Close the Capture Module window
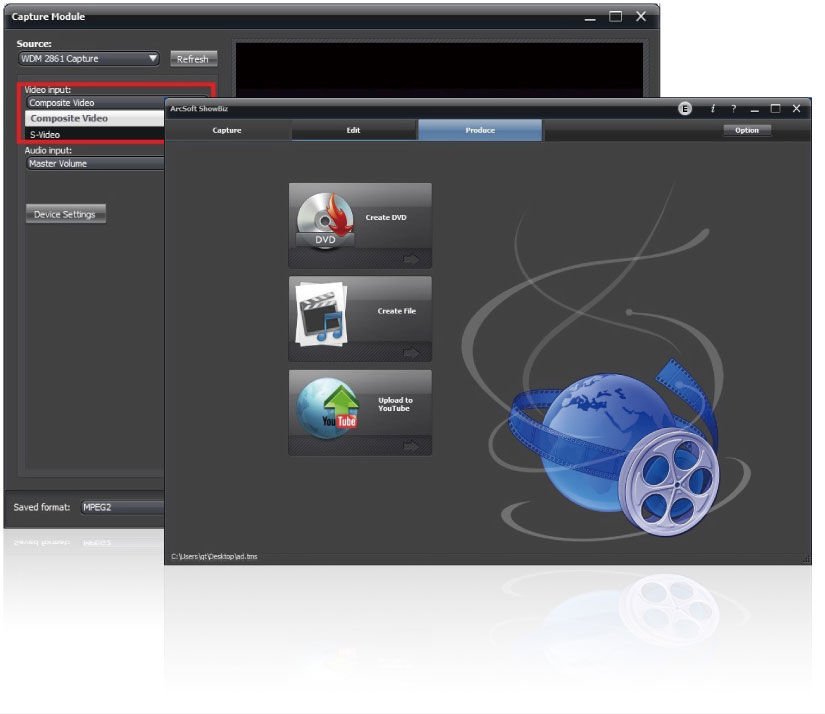The width and height of the screenshot is (825, 714). point(641,16)
